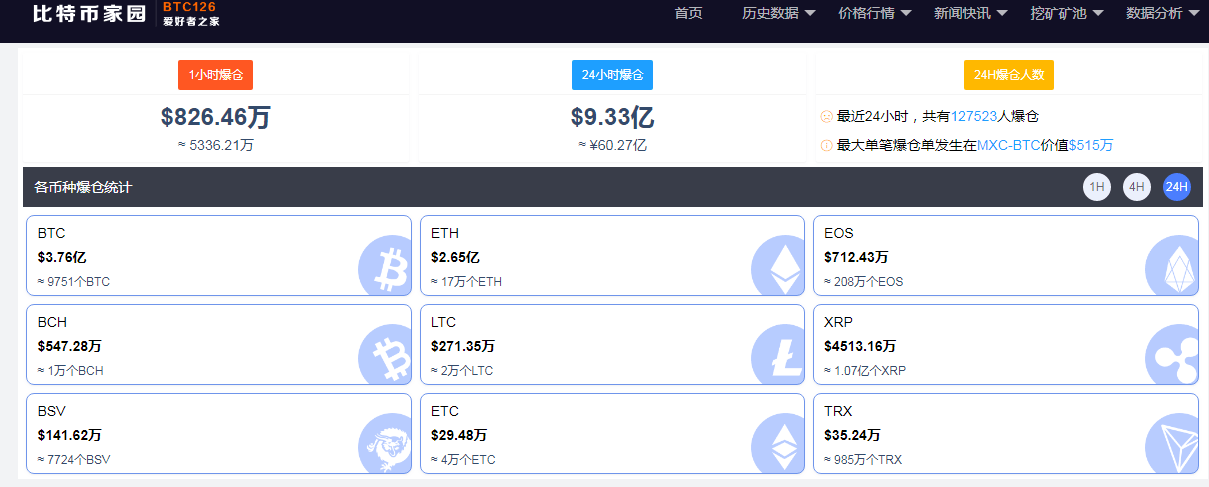This screenshot has width=1209, height=487.
Task: Click LTC amount $271.35万
Action: [x=463, y=346]
